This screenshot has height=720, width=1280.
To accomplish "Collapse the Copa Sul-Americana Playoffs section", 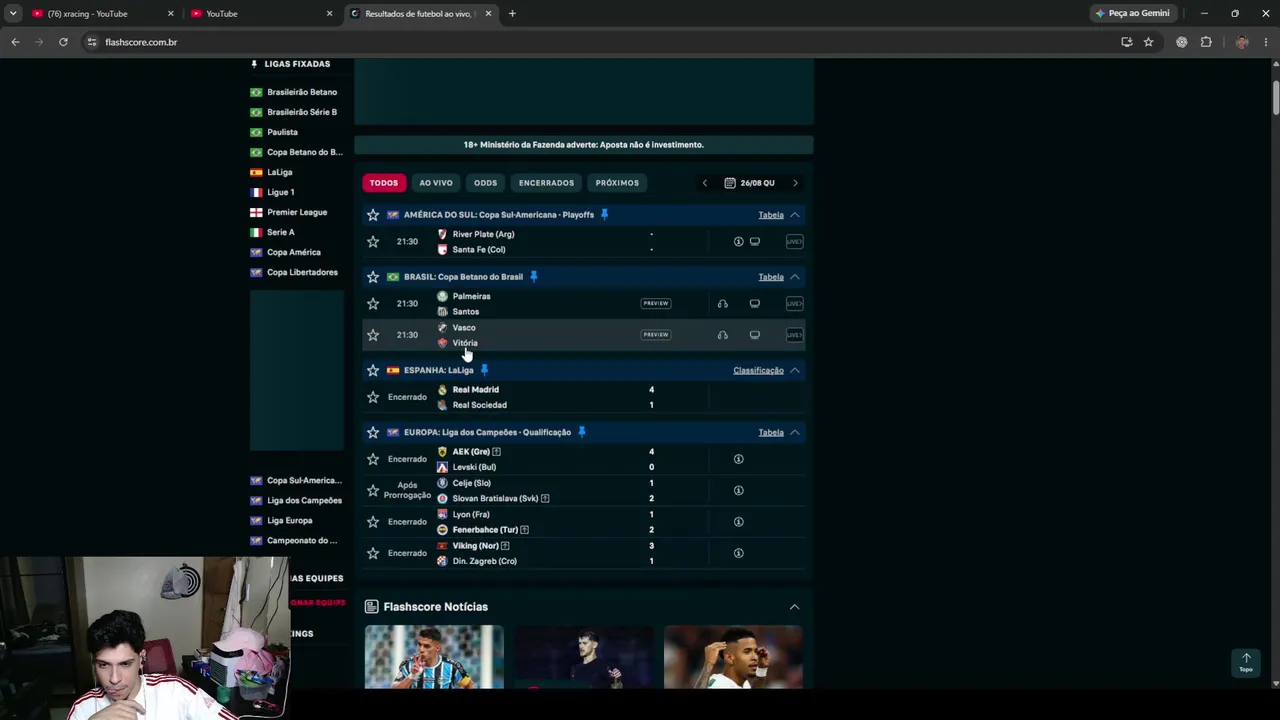I will point(795,215).
